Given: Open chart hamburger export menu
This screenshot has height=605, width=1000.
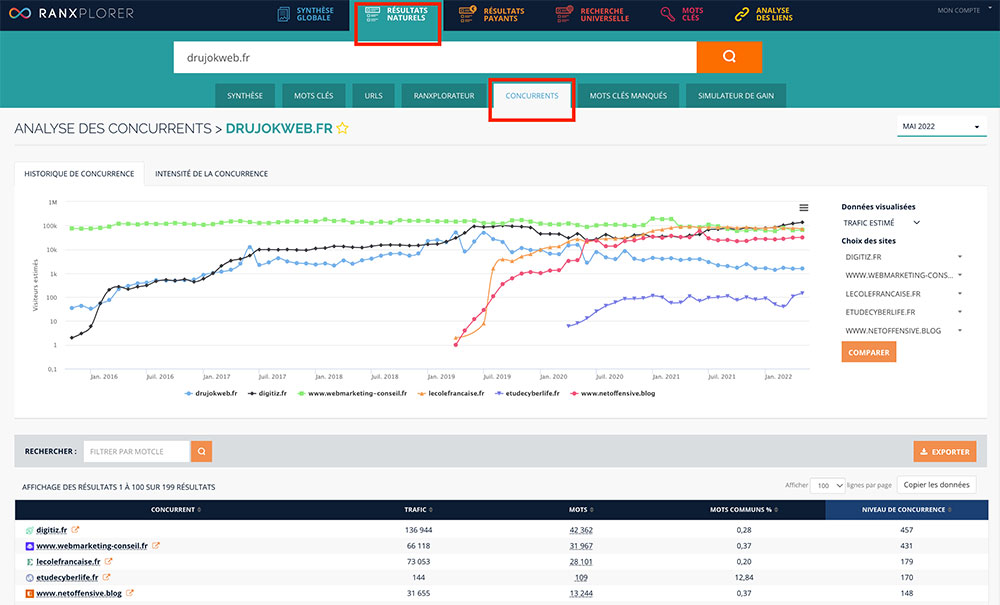Looking at the screenshot, I should click(x=804, y=208).
